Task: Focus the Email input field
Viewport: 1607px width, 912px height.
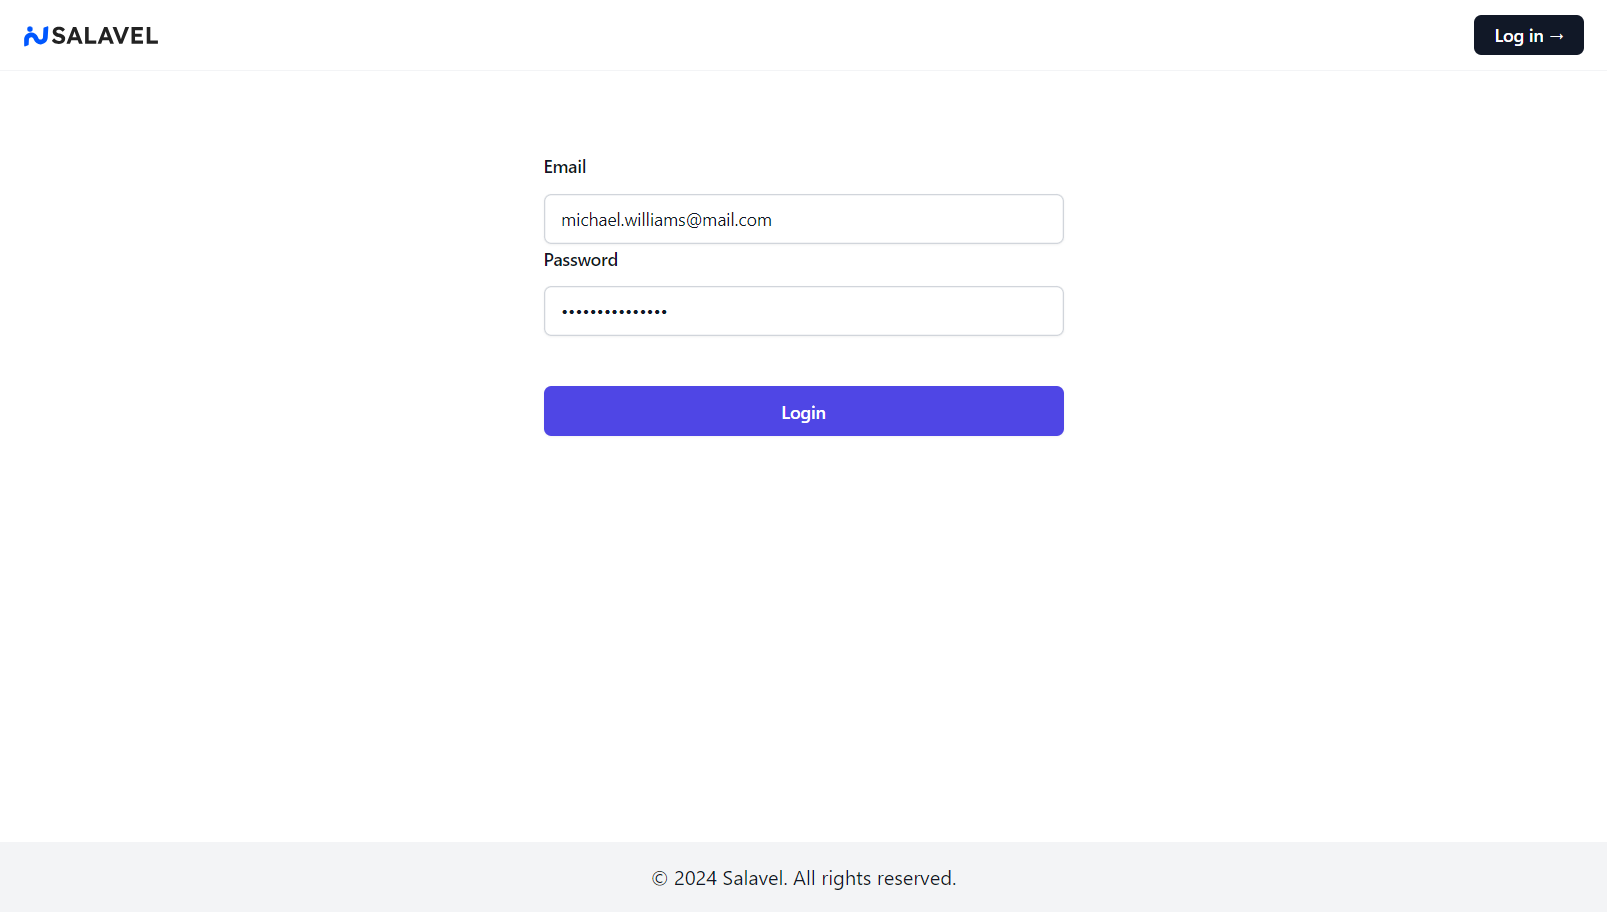Action: (803, 219)
